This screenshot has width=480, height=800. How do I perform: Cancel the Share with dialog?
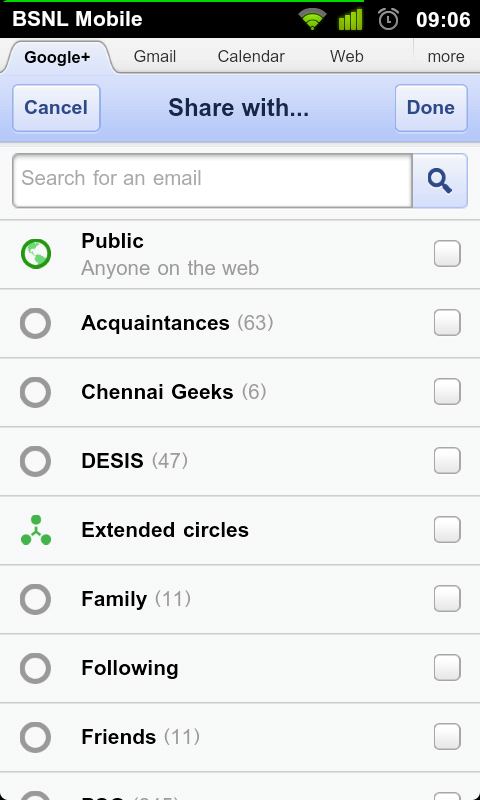point(56,108)
